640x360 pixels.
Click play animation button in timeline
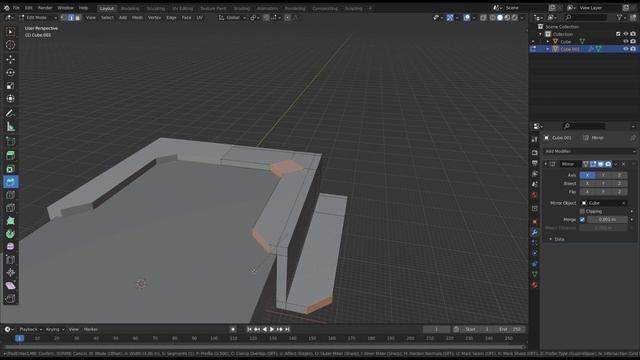coord(272,329)
